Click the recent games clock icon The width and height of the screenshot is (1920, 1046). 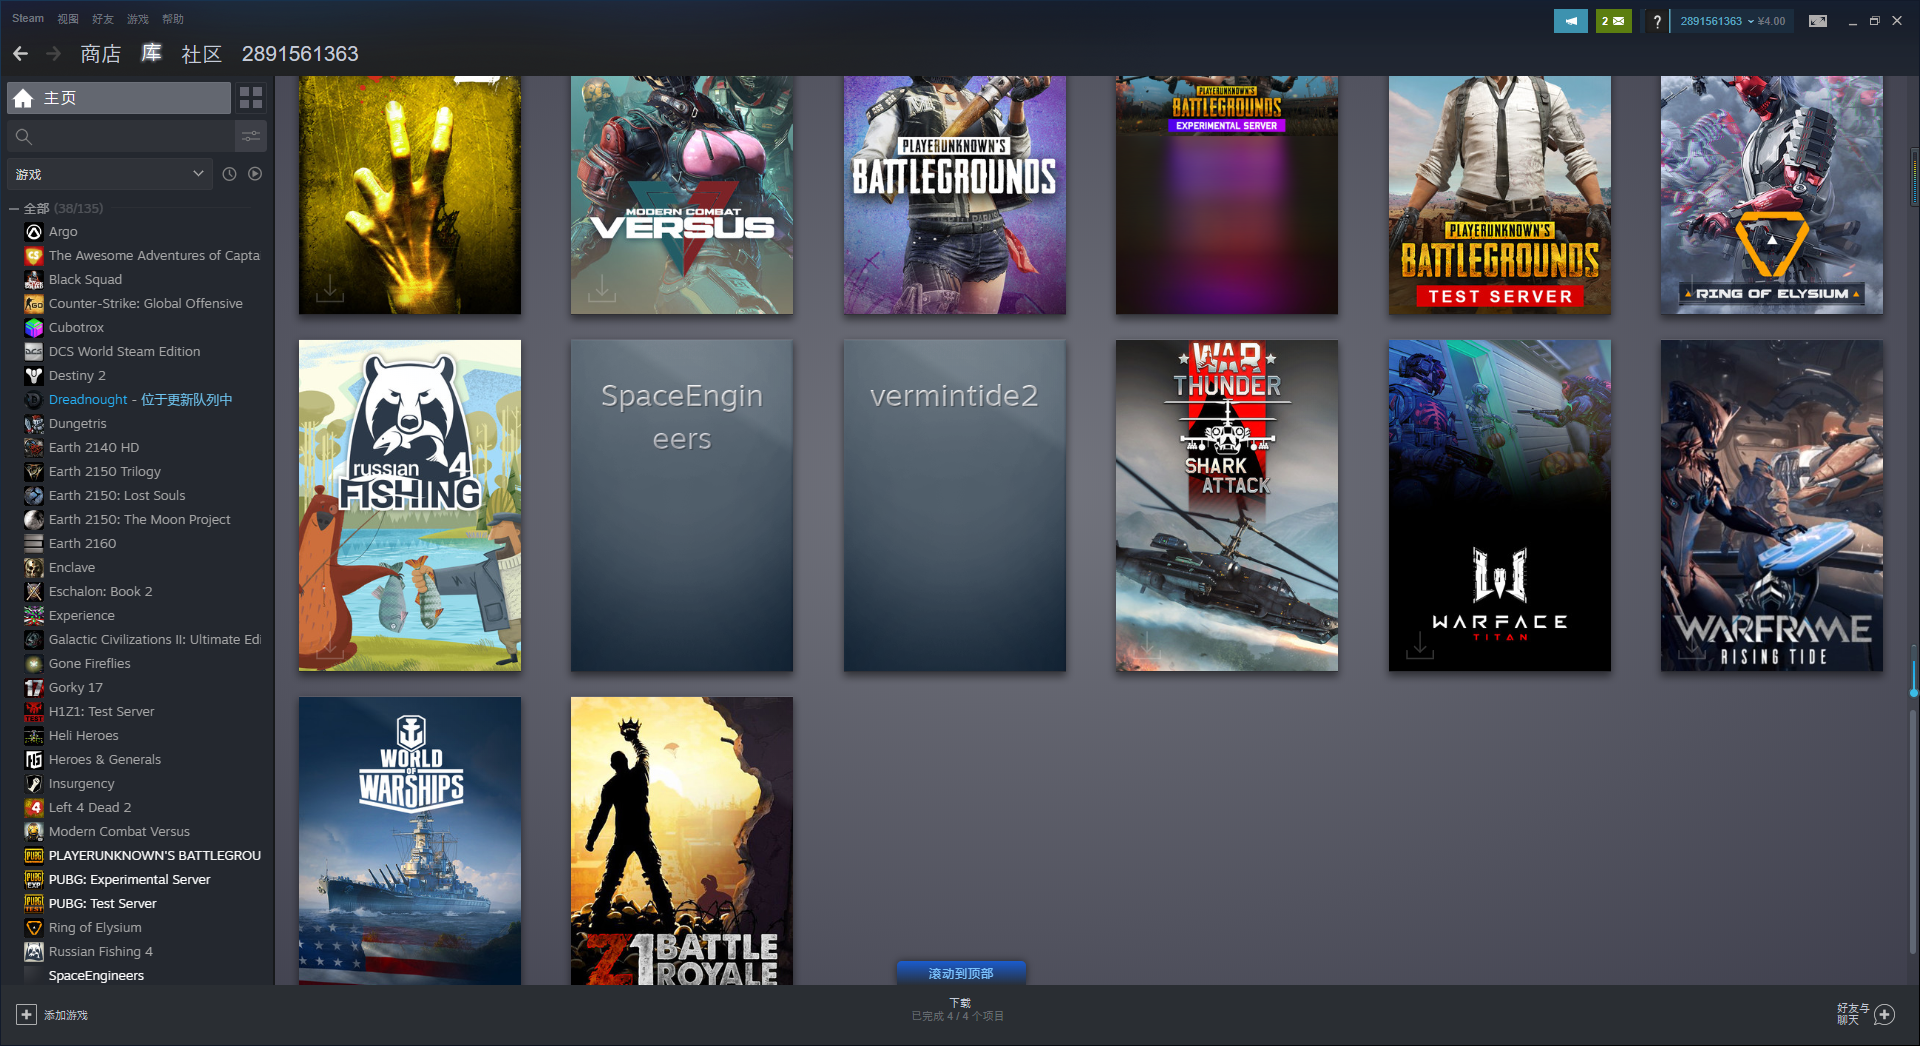click(x=229, y=173)
